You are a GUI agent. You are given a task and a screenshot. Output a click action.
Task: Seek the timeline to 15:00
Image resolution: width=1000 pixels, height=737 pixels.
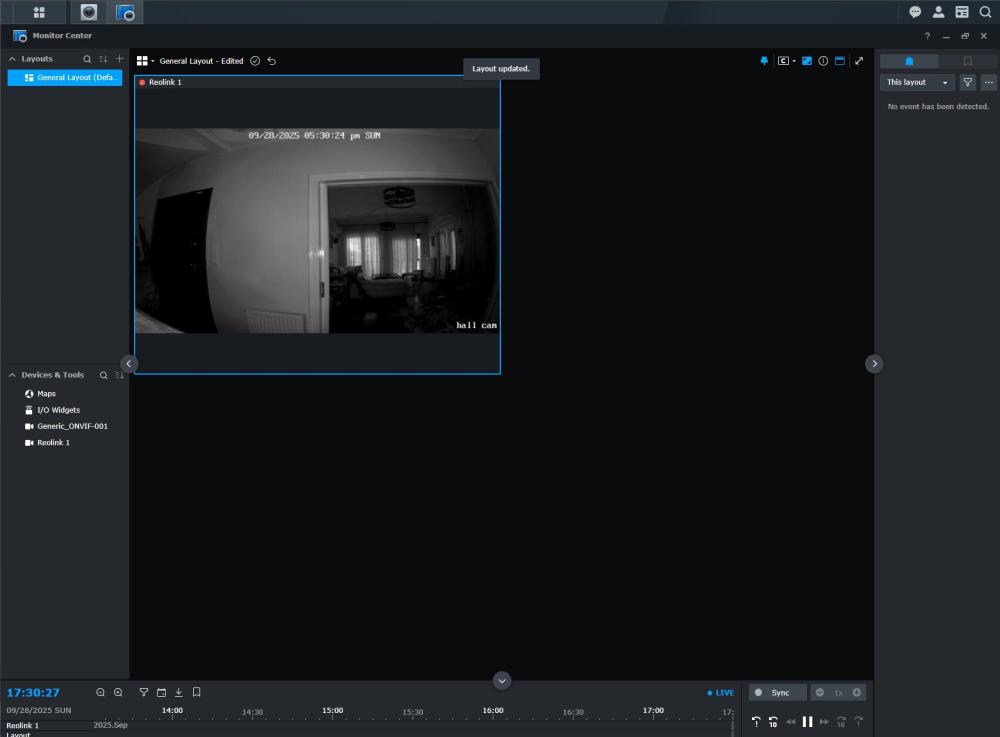tap(332, 710)
